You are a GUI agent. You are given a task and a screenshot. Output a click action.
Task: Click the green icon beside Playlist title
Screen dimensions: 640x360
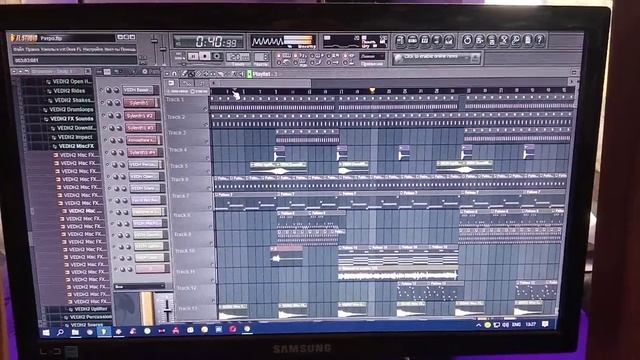click(249, 74)
